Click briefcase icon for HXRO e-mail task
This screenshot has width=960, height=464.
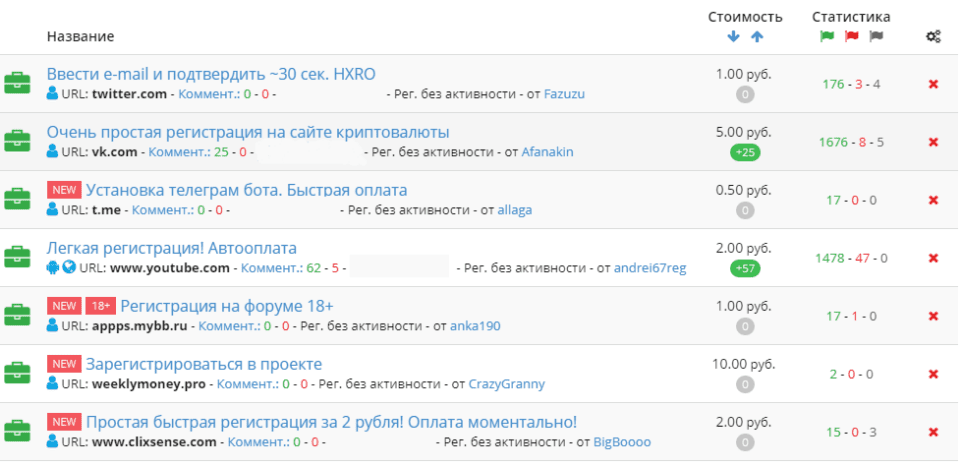(x=17, y=83)
